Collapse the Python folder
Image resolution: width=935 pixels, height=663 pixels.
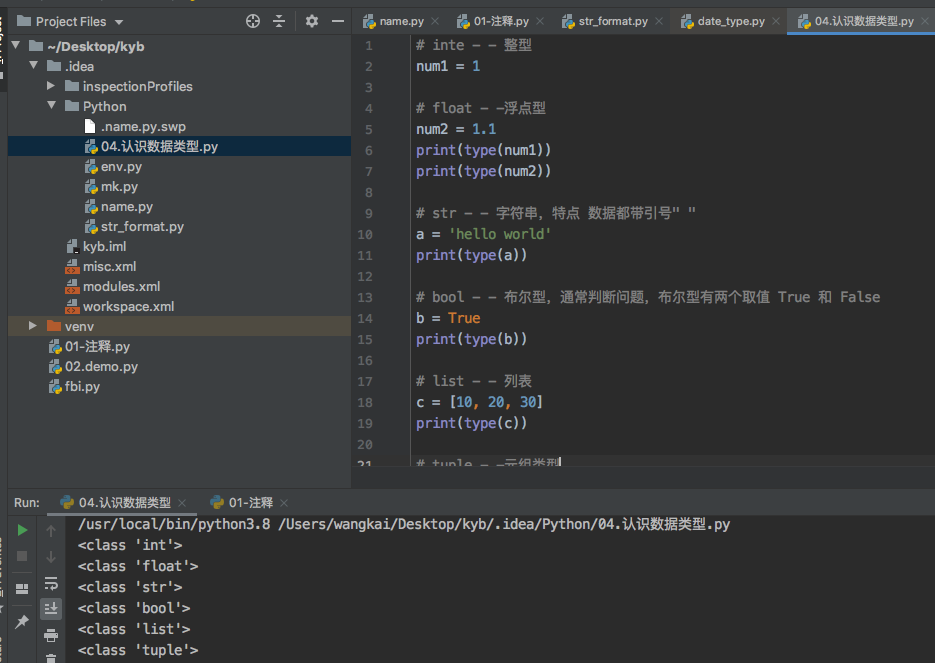pyautogui.click(x=51, y=106)
